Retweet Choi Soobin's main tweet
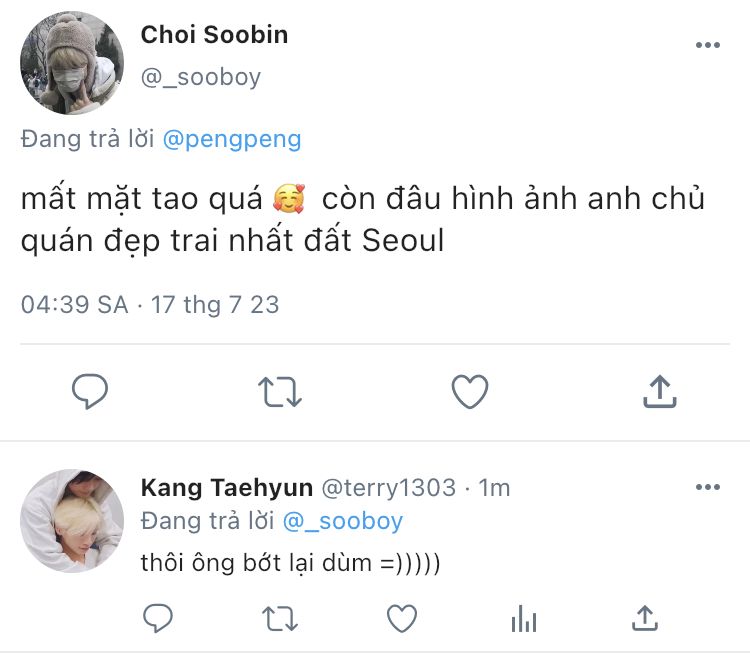Viewport: 750px width, 654px height. pos(280,392)
